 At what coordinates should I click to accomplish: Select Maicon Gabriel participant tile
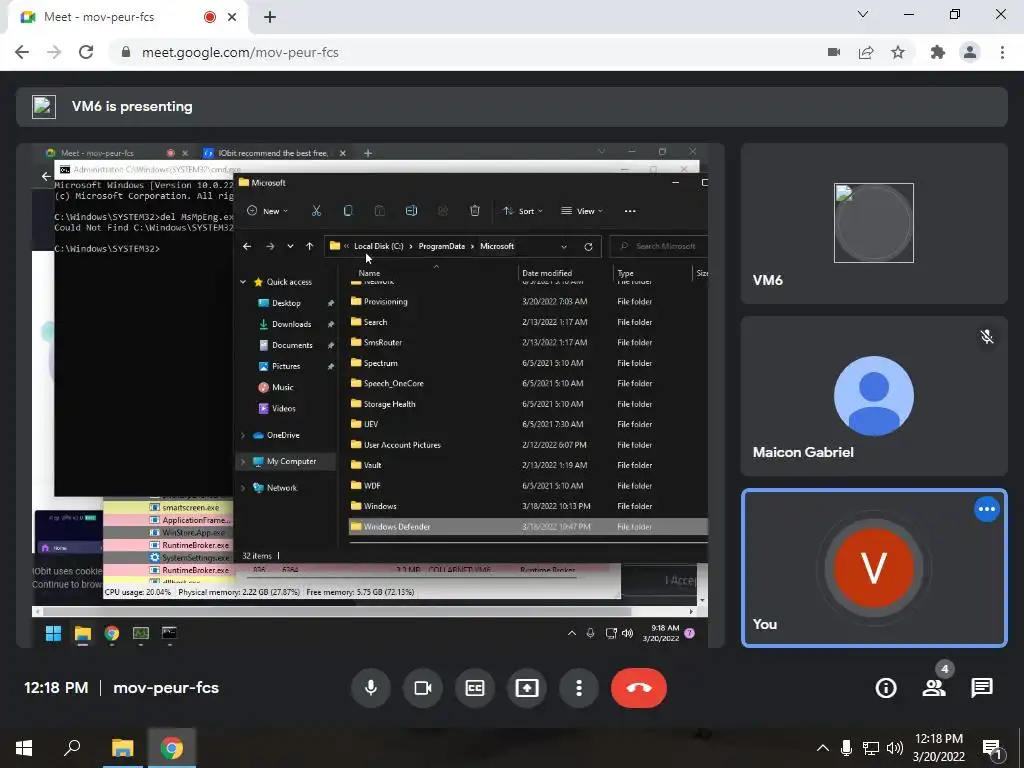click(x=874, y=396)
